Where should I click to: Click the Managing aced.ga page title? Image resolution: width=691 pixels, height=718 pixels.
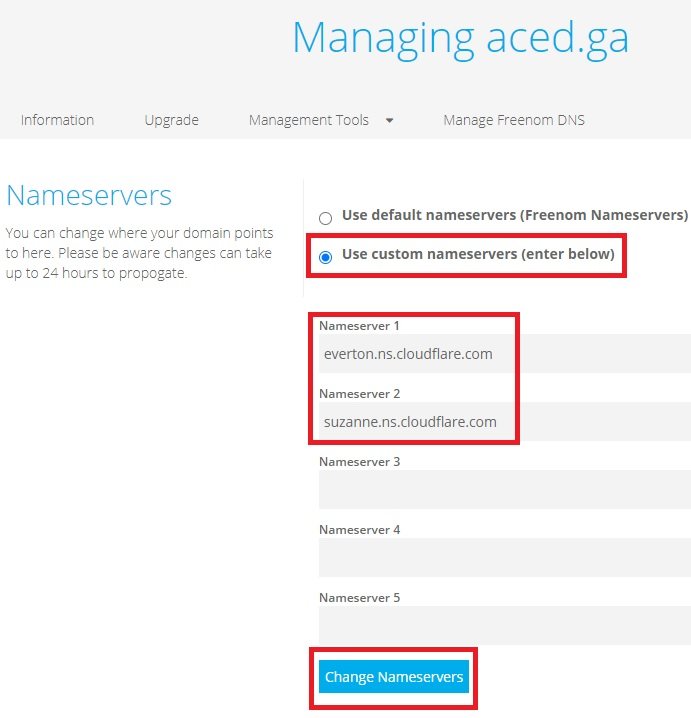tap(460, 38)
